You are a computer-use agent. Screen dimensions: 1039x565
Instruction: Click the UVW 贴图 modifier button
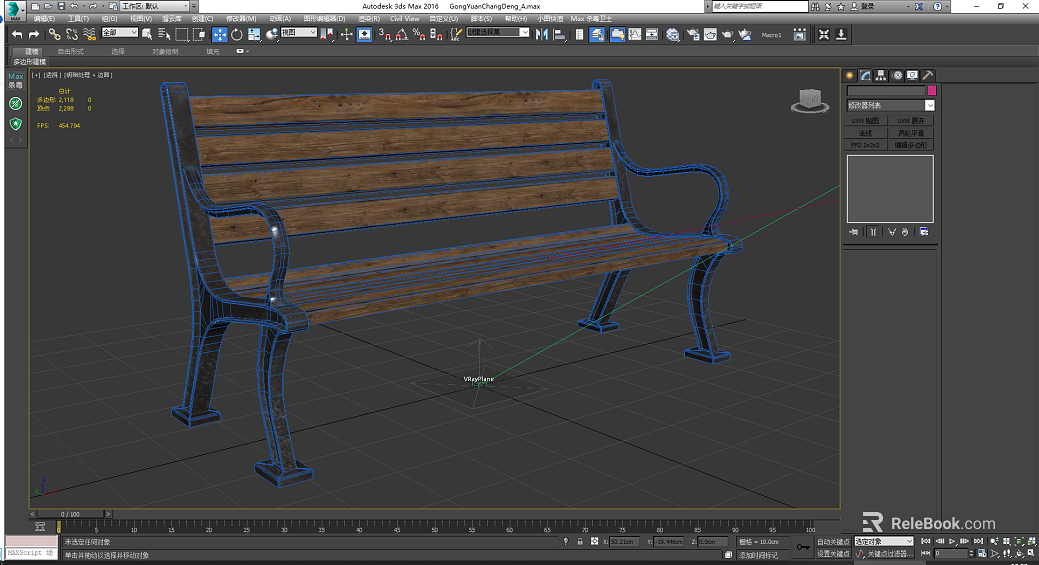click(865, 121)
